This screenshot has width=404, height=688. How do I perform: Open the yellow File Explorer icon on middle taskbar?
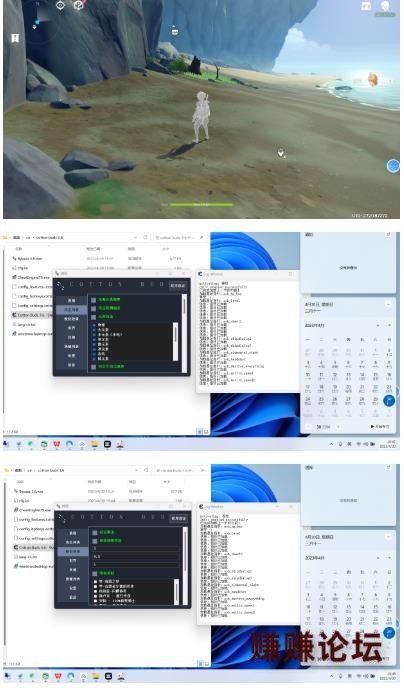[94, 444]
